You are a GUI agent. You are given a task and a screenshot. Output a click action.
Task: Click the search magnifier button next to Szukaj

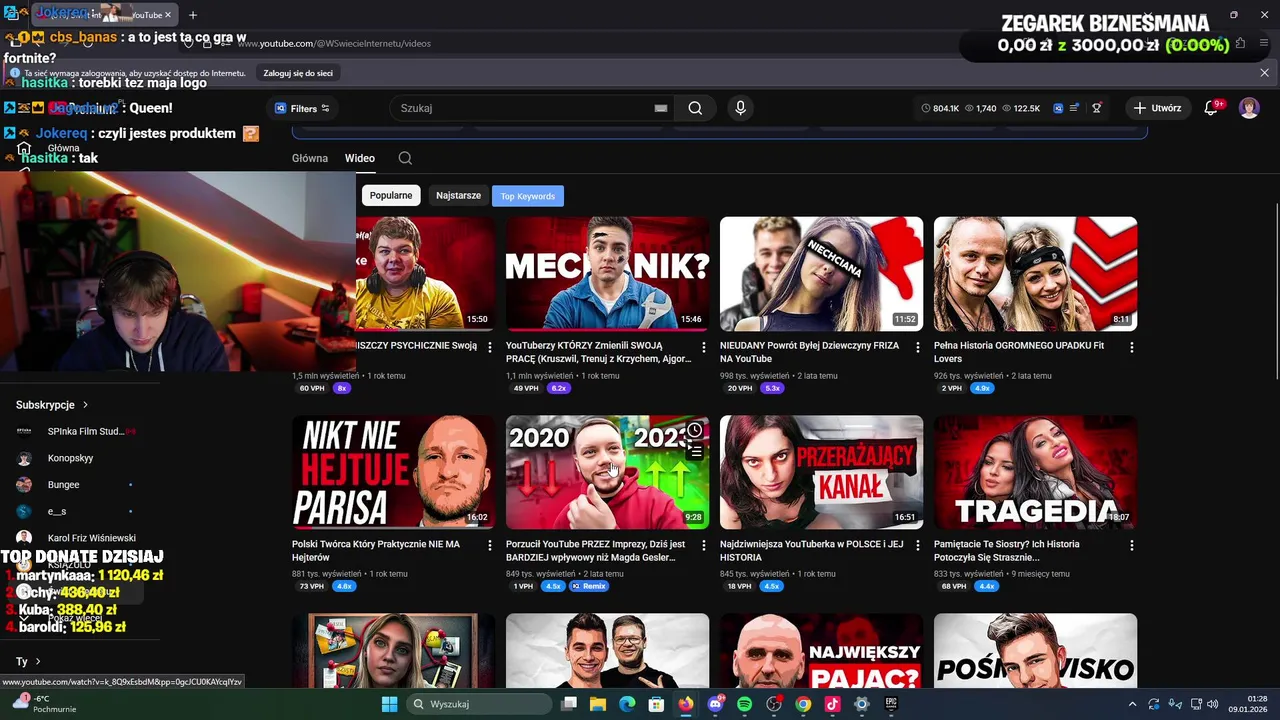pos(695,108)
